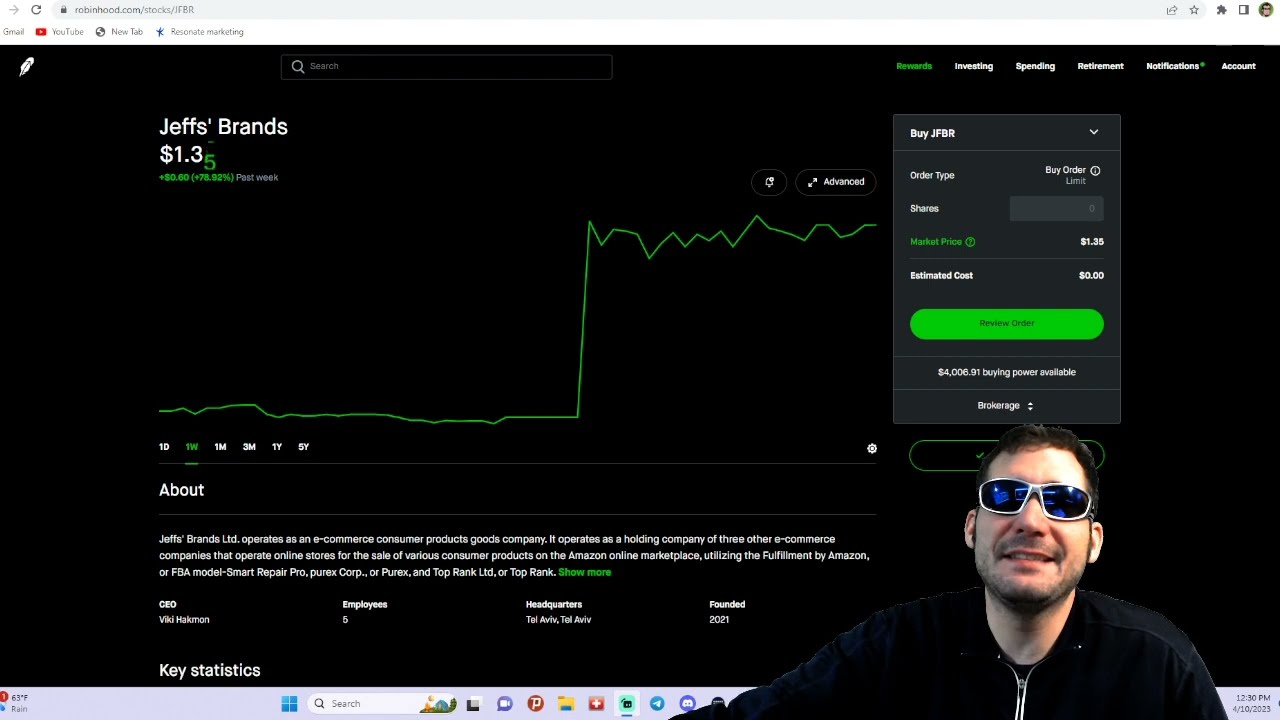Open Discord from the taskbar

687,704
